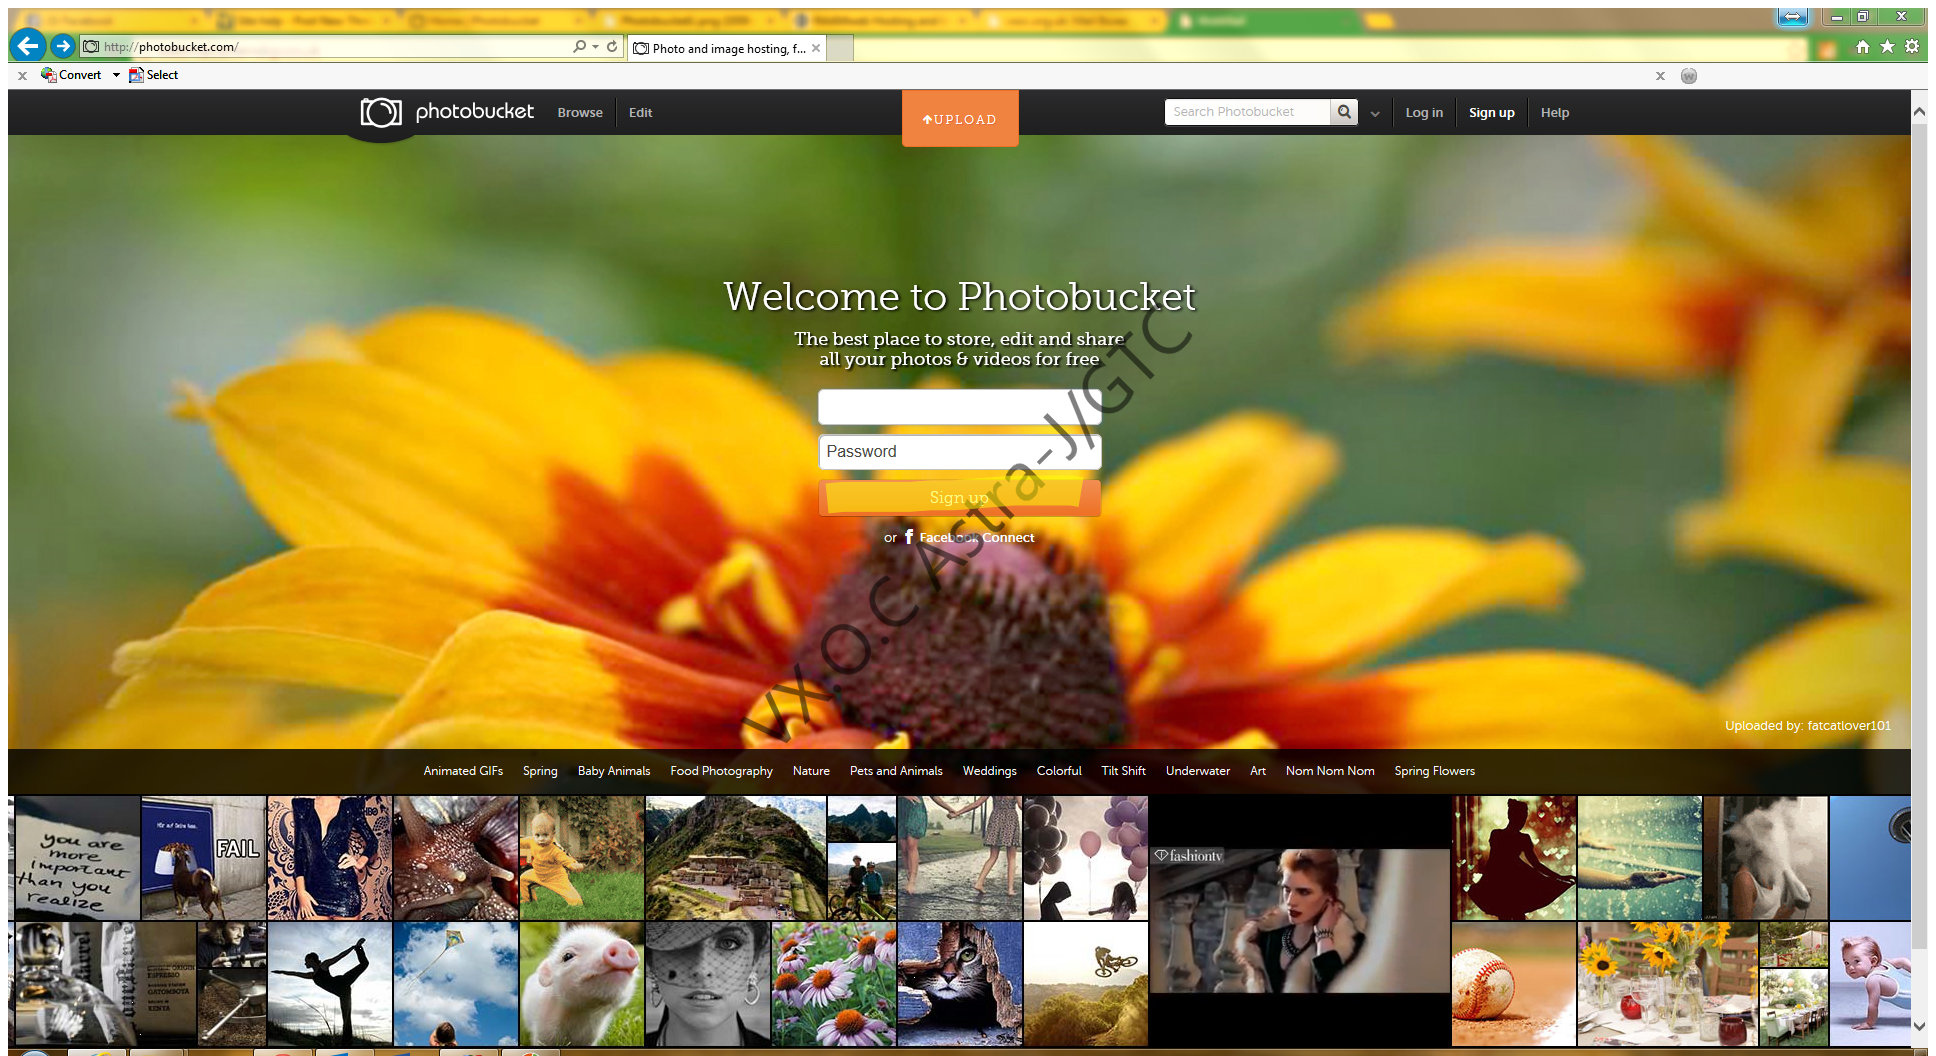The height and width of the screenshot is (1056, 1936).
Task: Switch to the Photo and image hosting tab
Action: [724, 47]
